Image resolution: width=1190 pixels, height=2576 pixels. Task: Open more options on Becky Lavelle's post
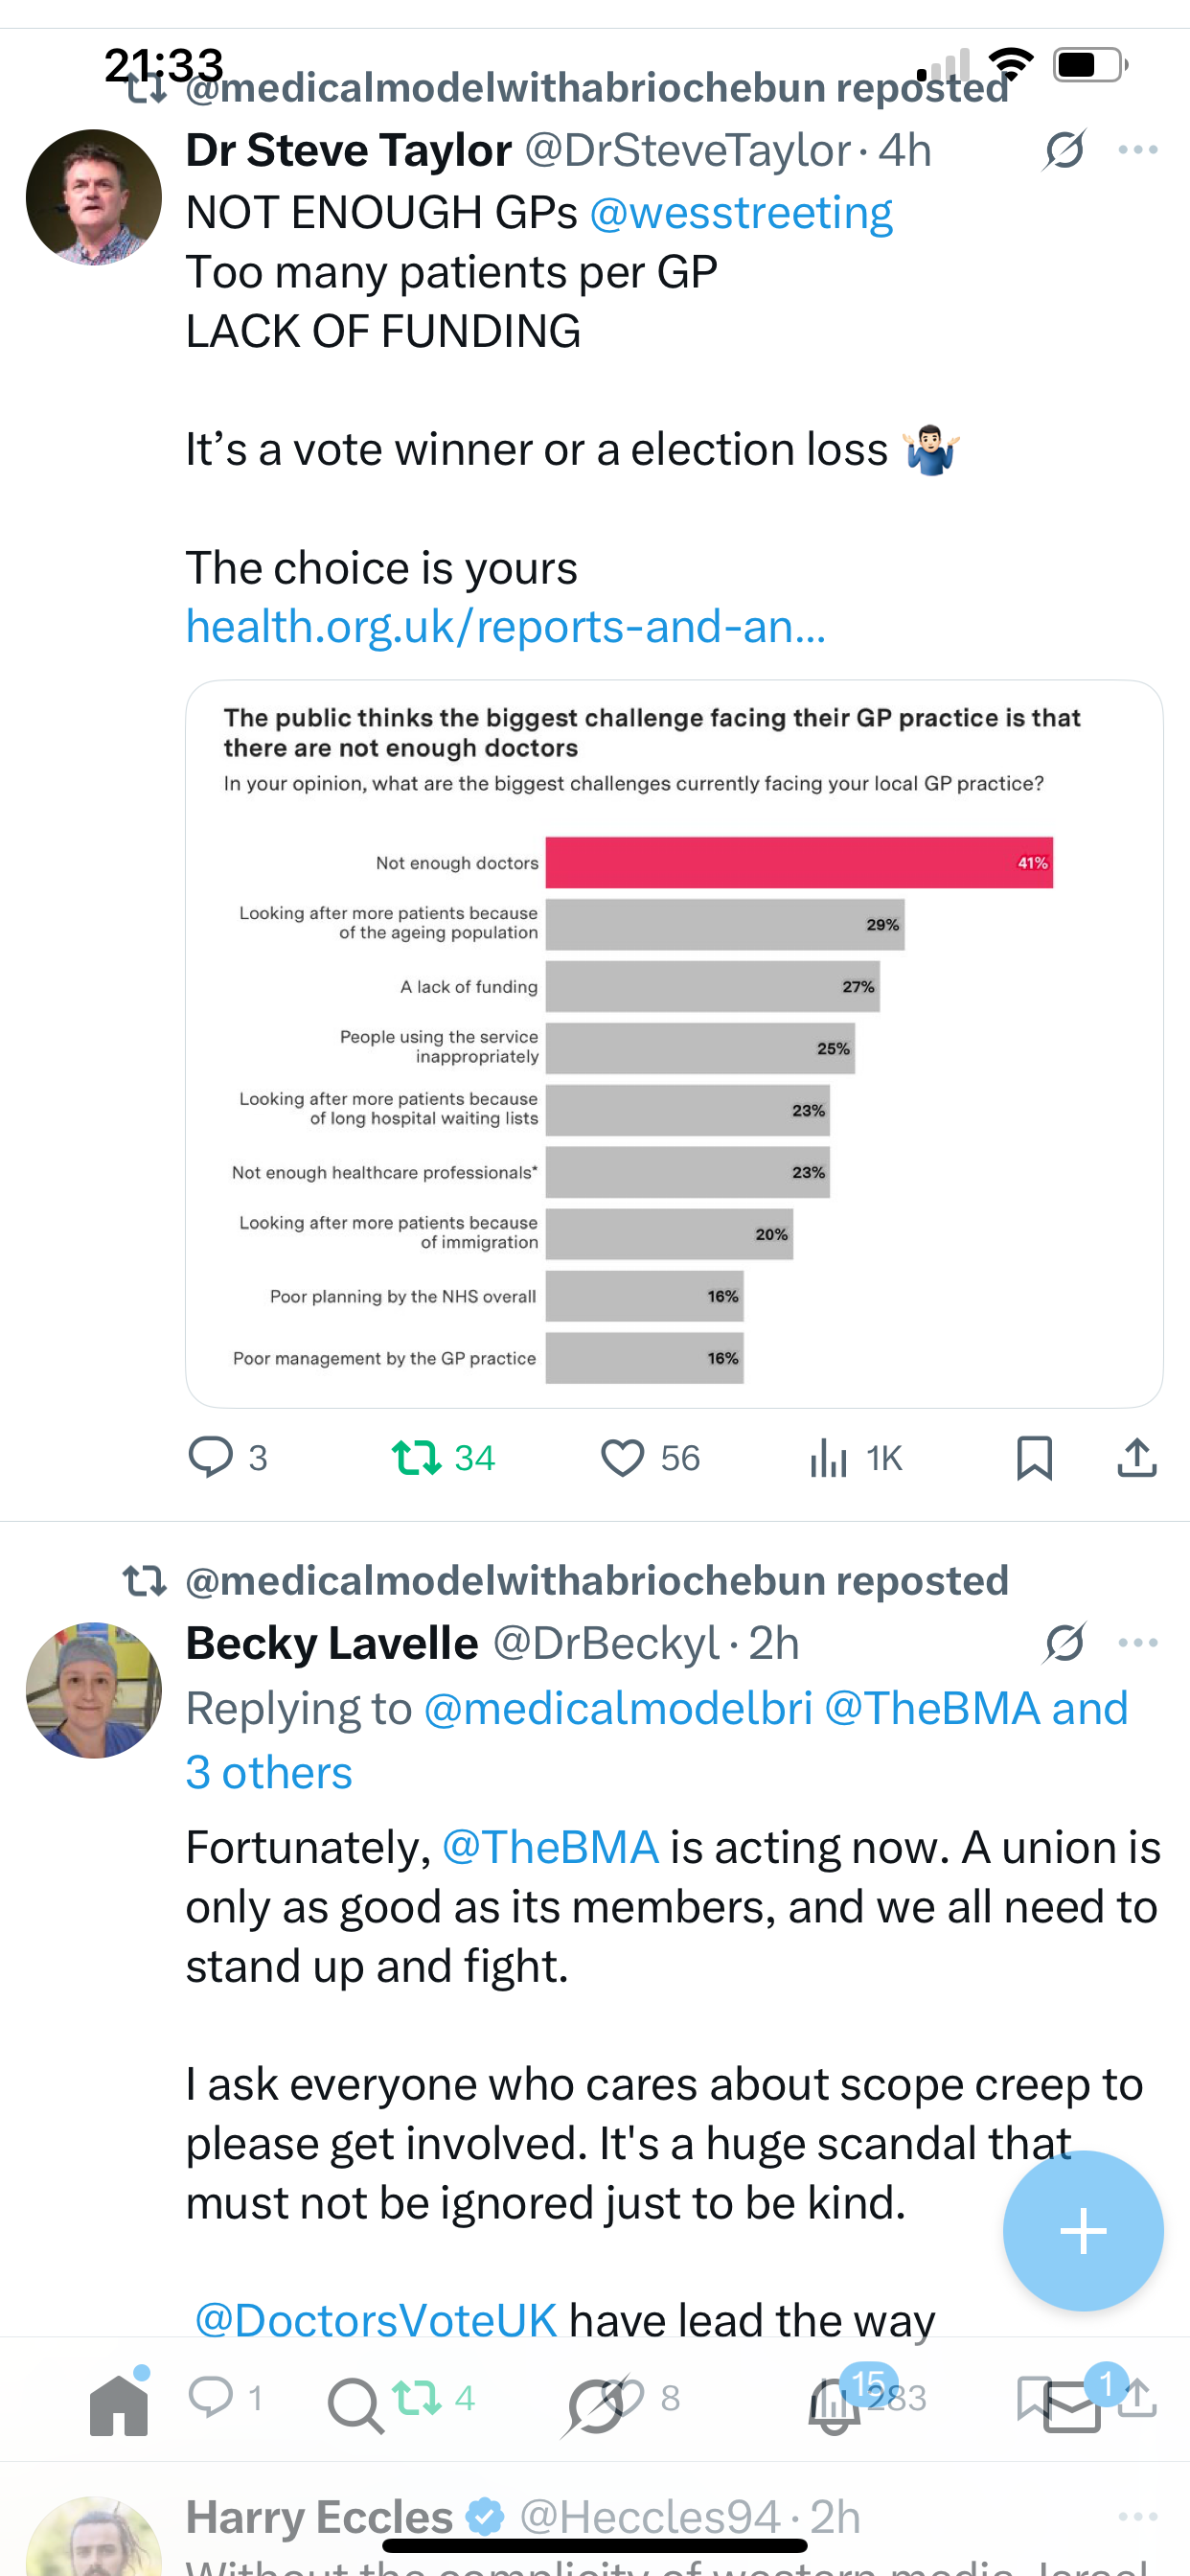[1138, 1643]
